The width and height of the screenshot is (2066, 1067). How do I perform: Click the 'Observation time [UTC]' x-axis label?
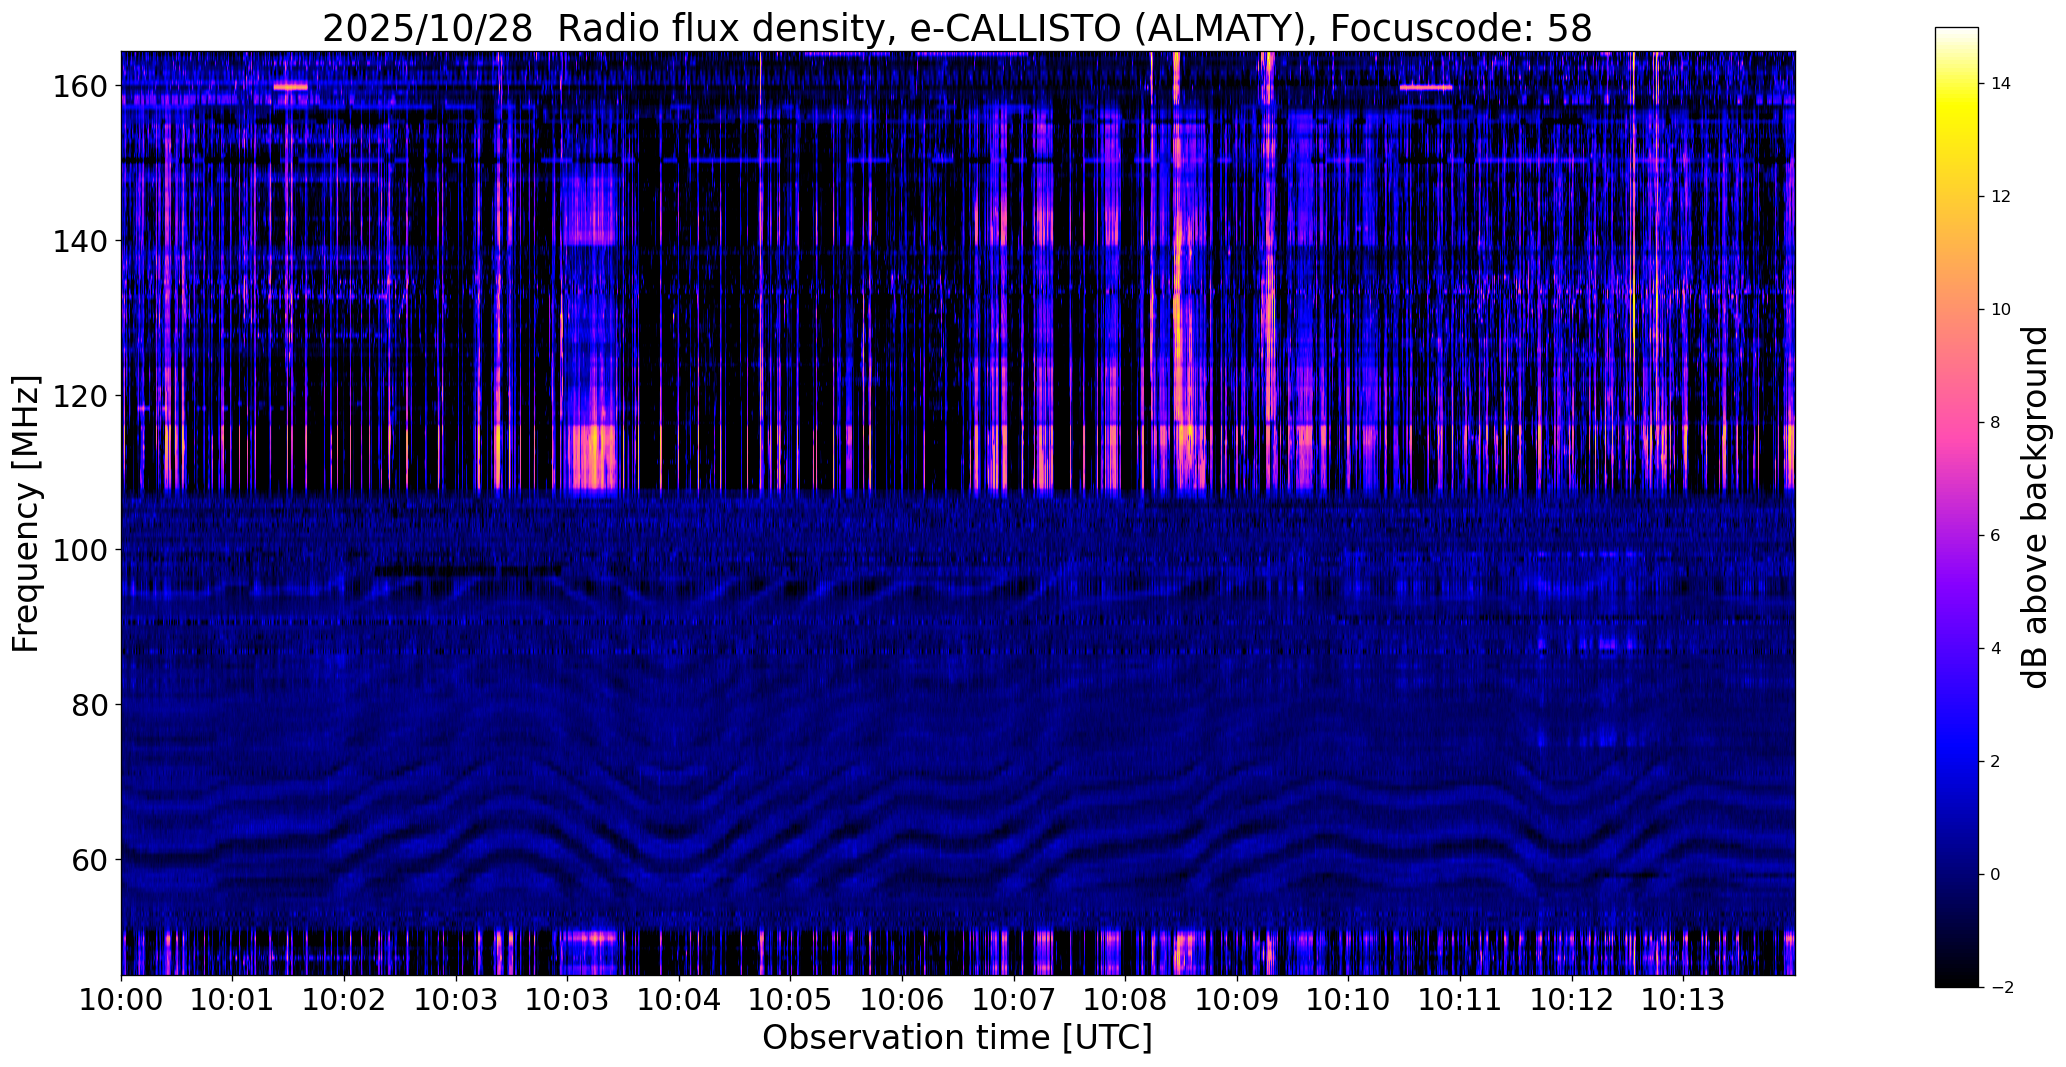pos(957,1038)
